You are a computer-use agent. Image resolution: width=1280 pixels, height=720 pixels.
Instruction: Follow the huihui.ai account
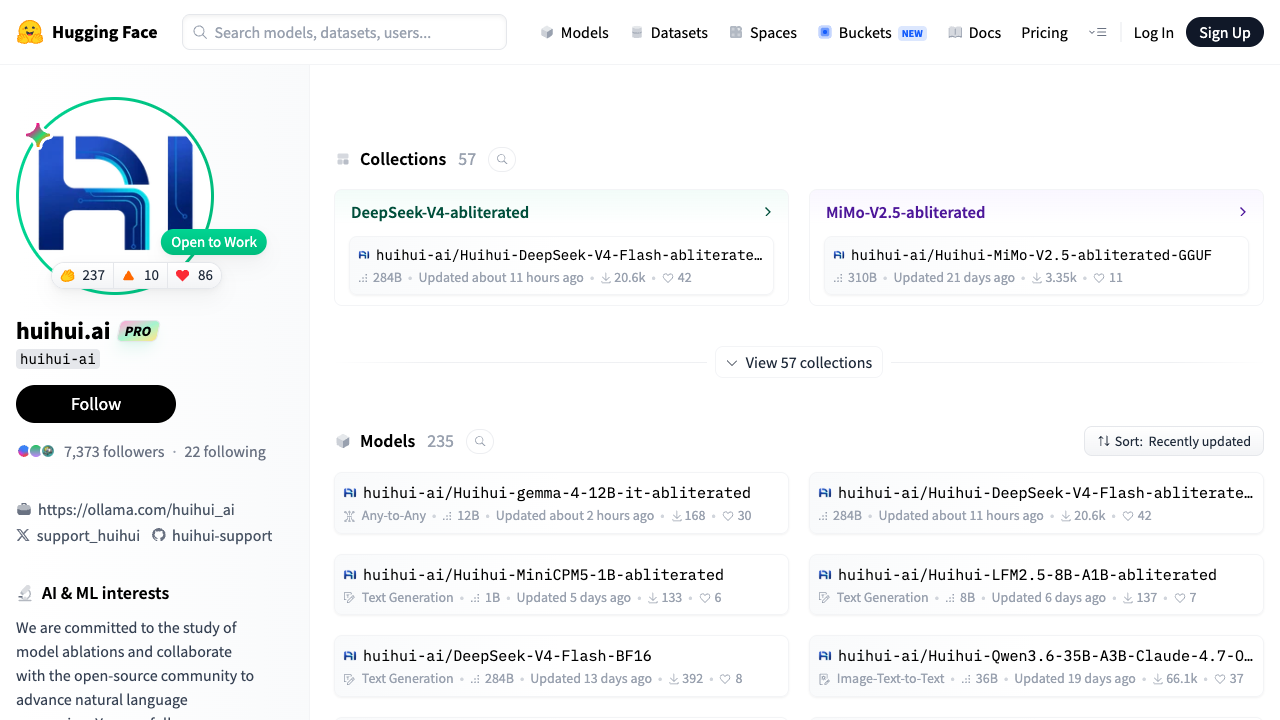(x=96, y=404)
